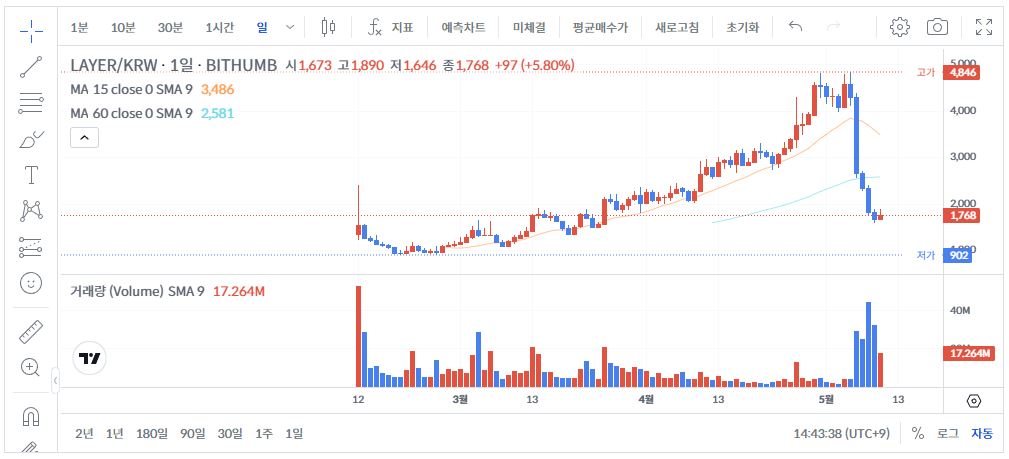Select the trend line drawing tool

pyautogui.click(x=31, y=66)
